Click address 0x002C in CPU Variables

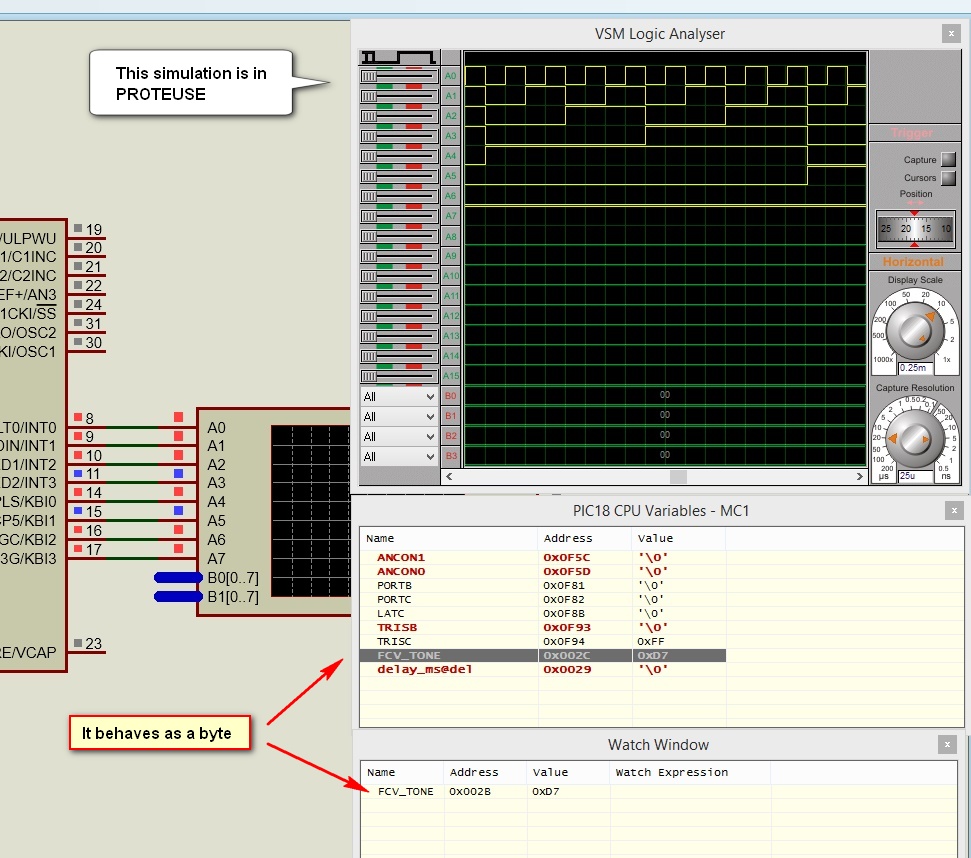(567, 656)
